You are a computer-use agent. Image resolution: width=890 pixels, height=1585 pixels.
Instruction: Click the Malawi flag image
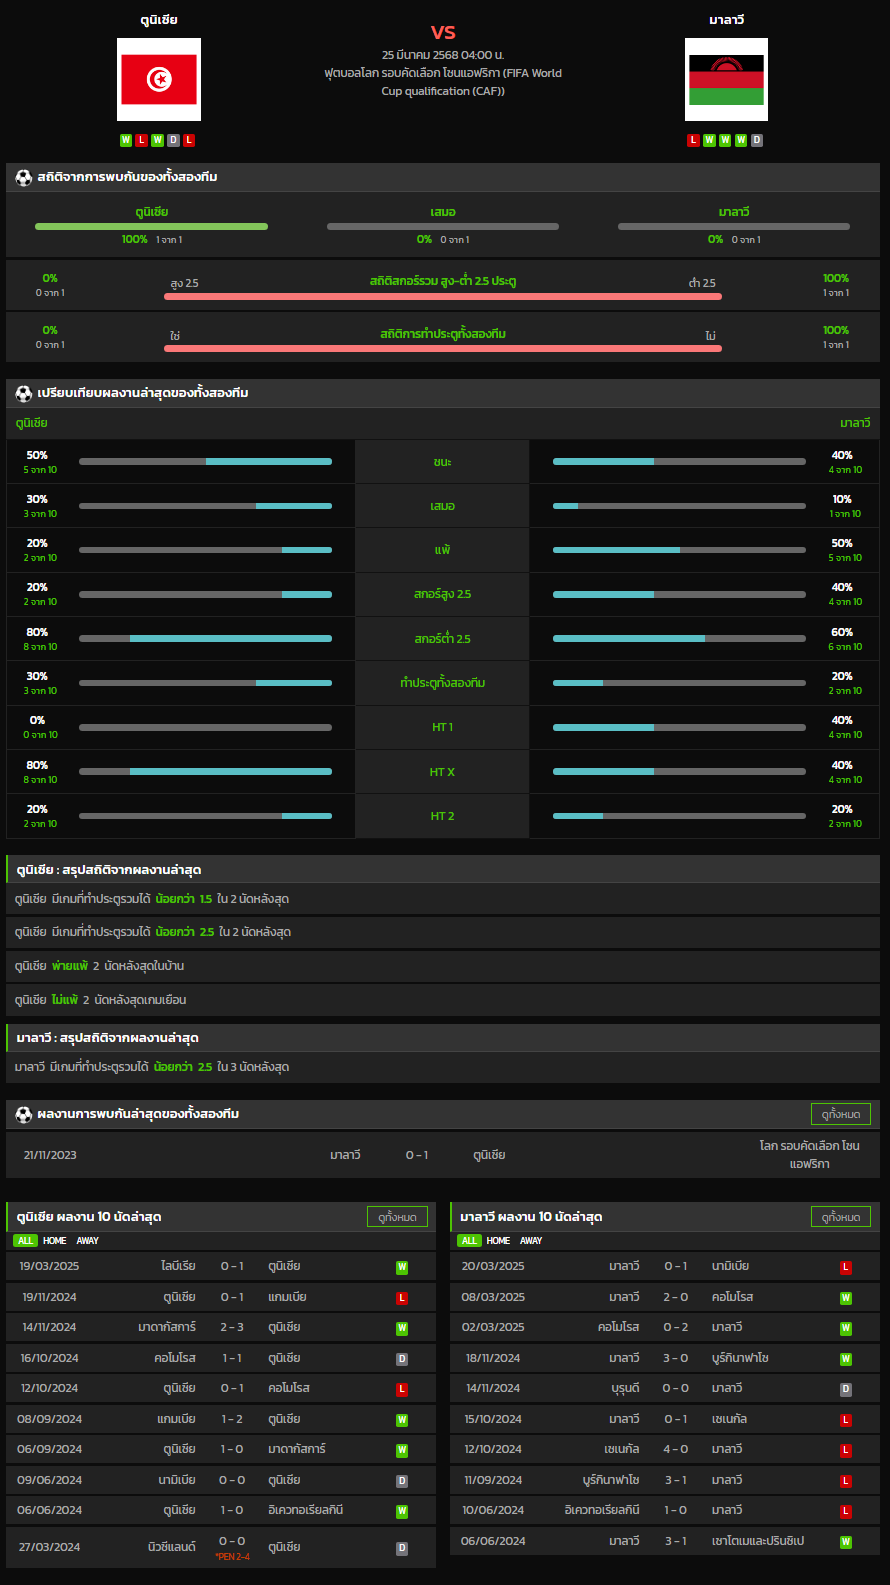726,79
